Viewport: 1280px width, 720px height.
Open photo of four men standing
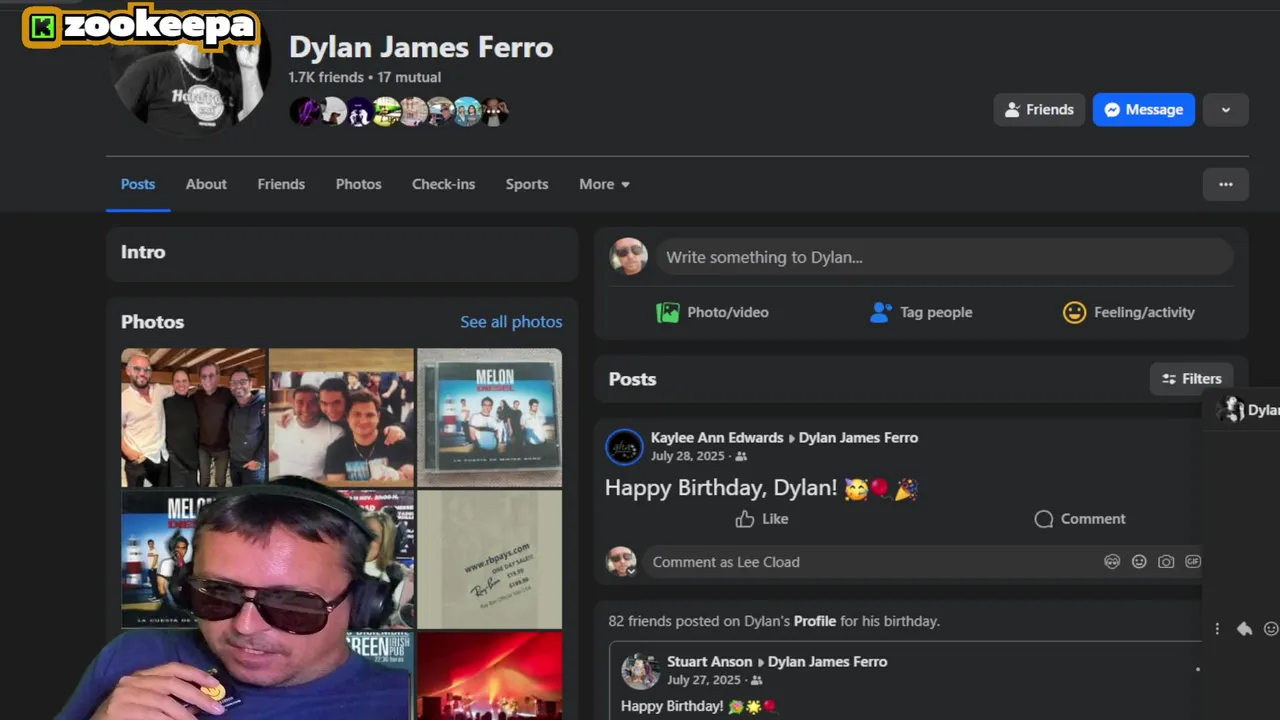pyautogui.click(x=193, y=417)
